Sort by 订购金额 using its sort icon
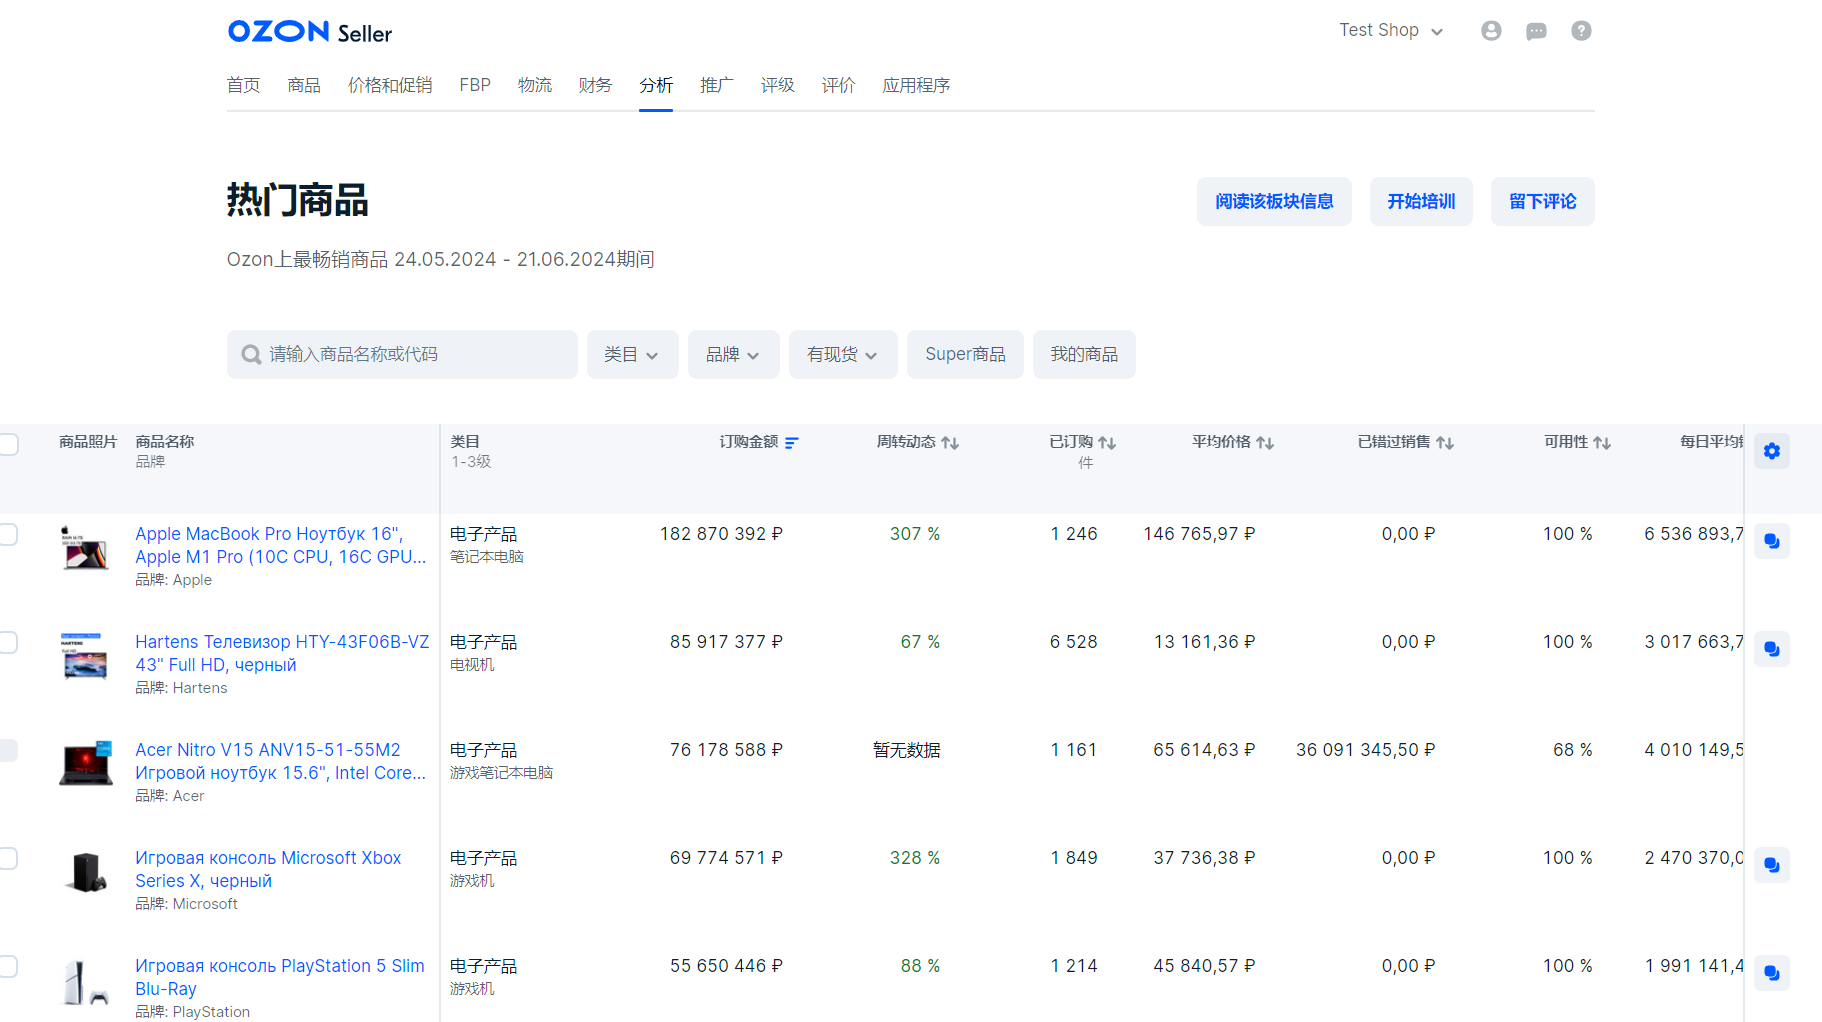The image size is (1822, 1022). tap(792, 443)
